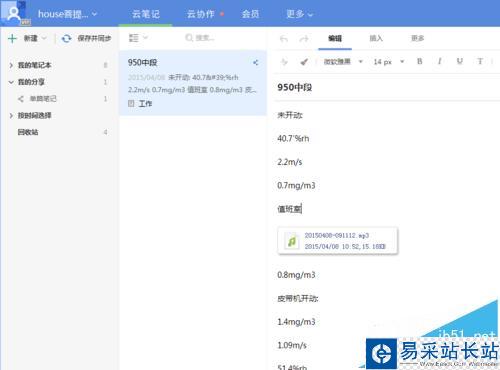Open the 微软雅黑 font family dropdown

click(343, 62)
